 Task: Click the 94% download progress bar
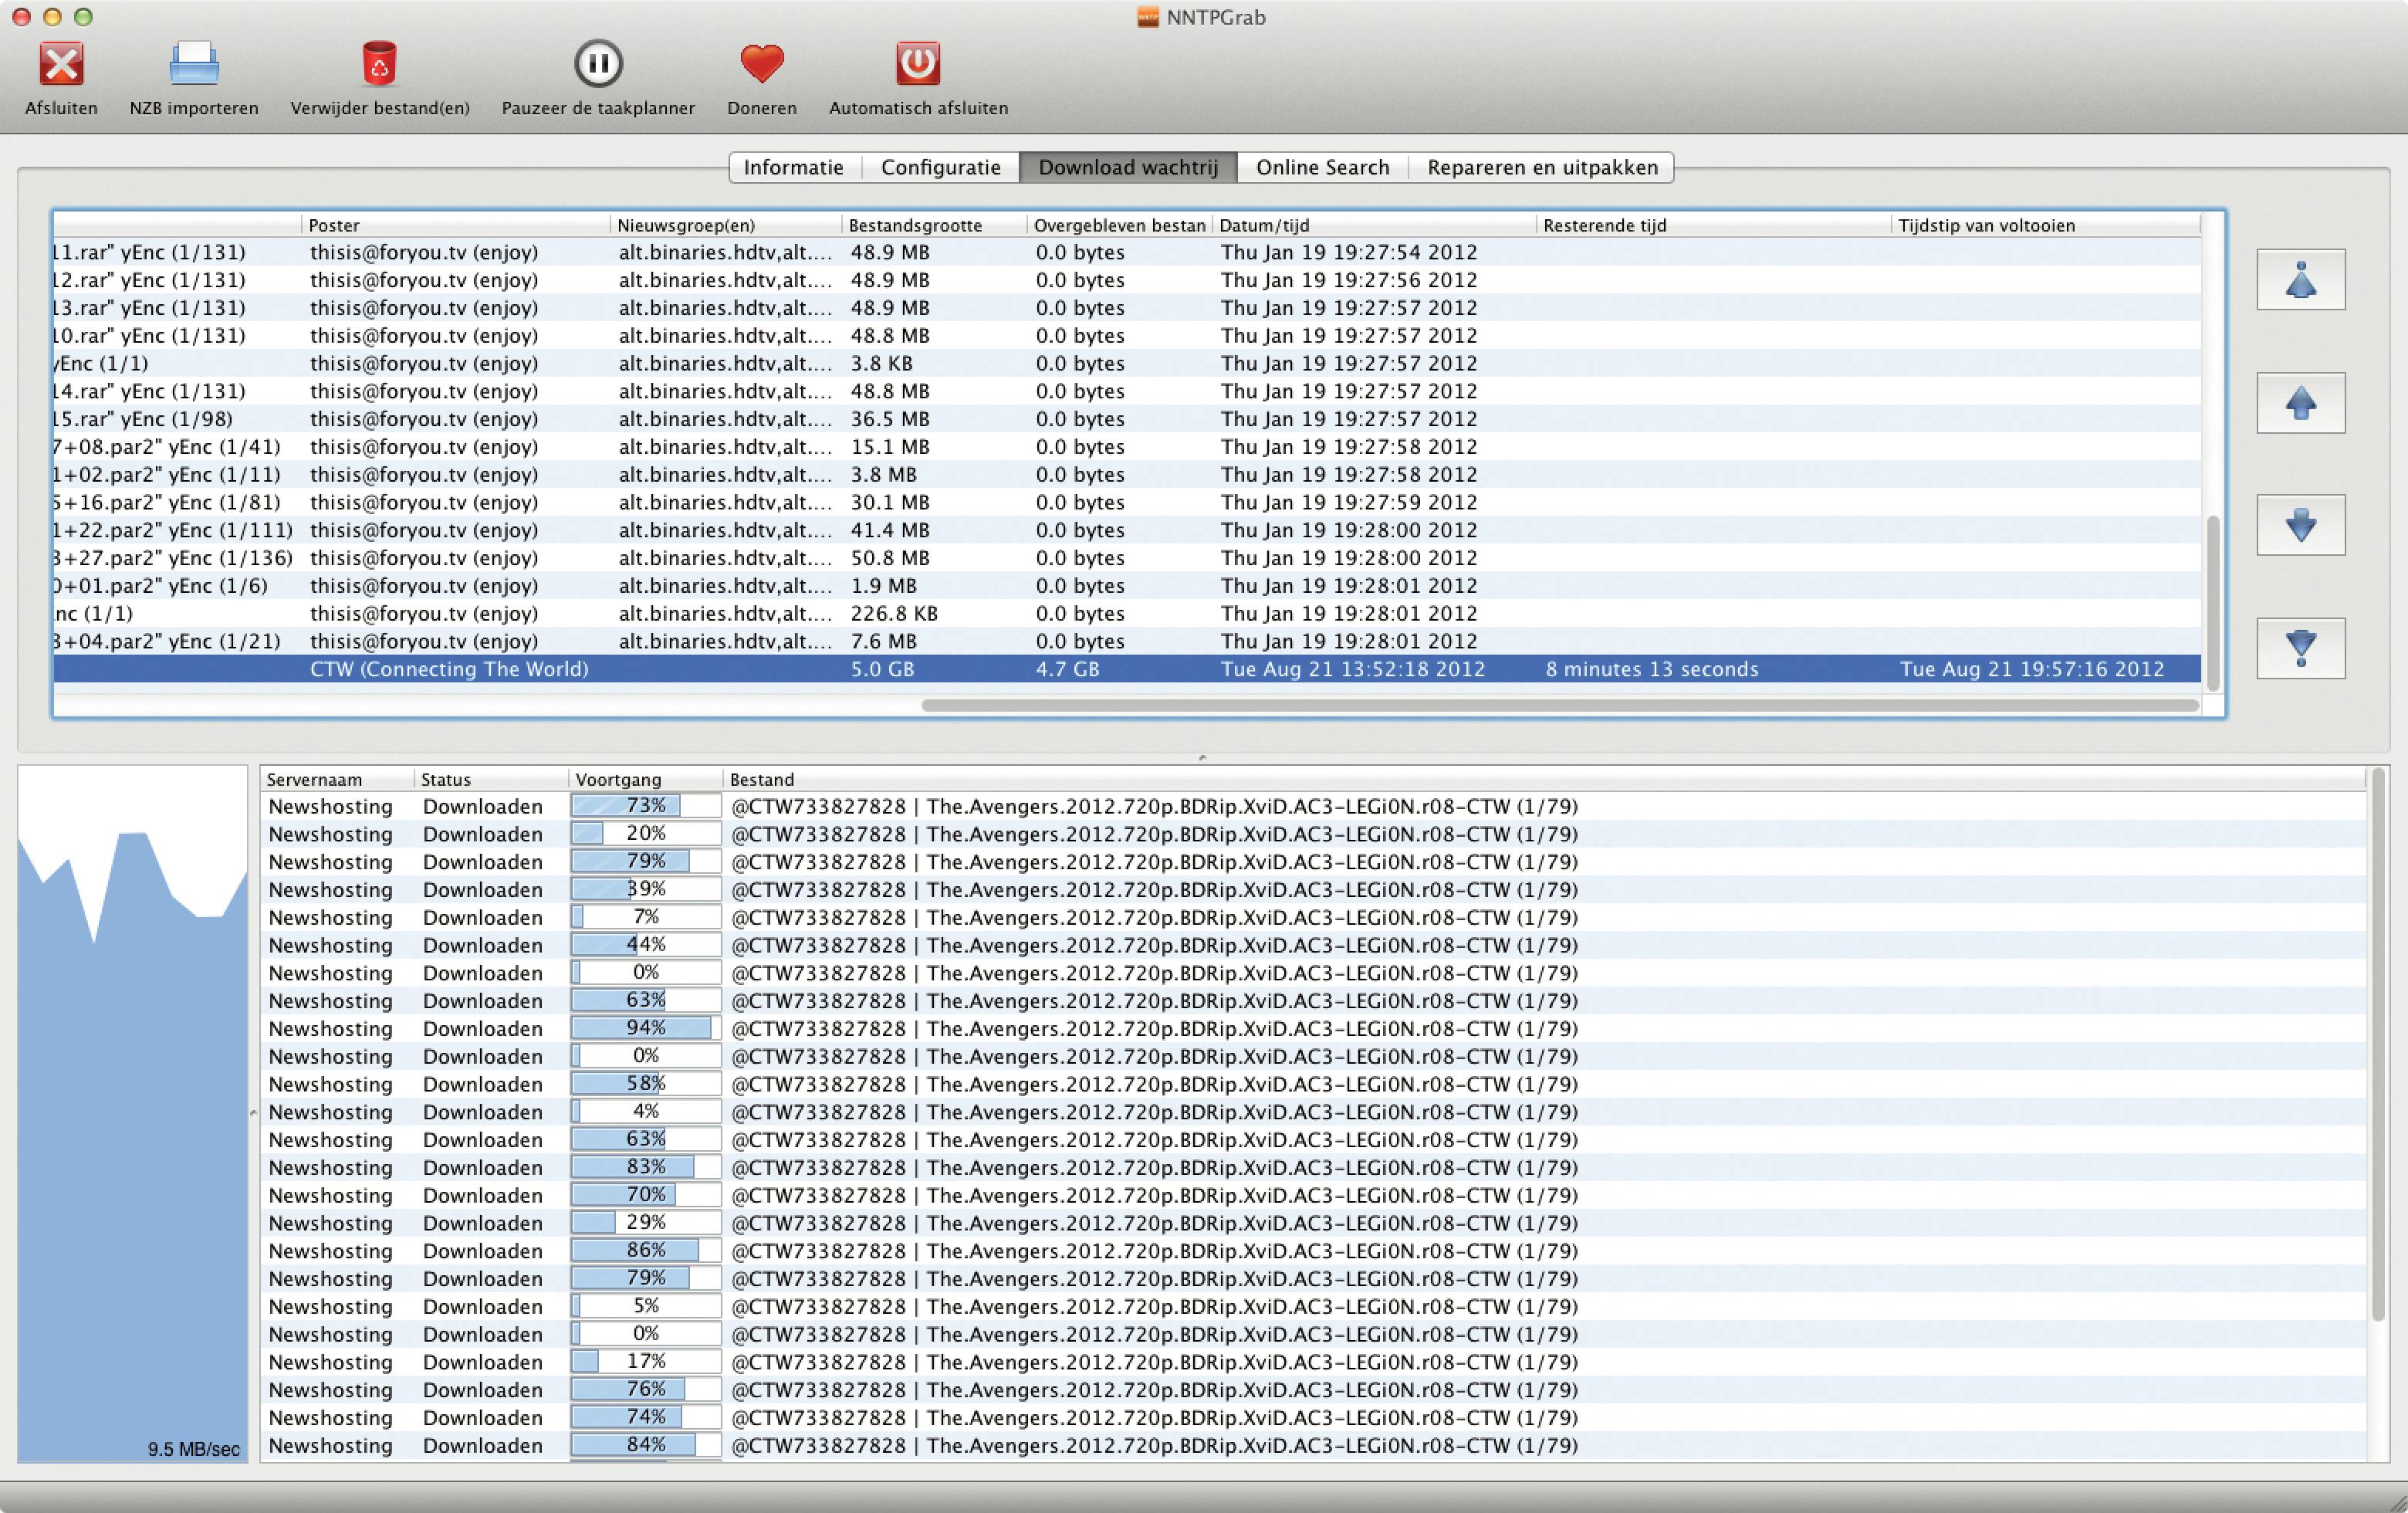coord(645,1028)
